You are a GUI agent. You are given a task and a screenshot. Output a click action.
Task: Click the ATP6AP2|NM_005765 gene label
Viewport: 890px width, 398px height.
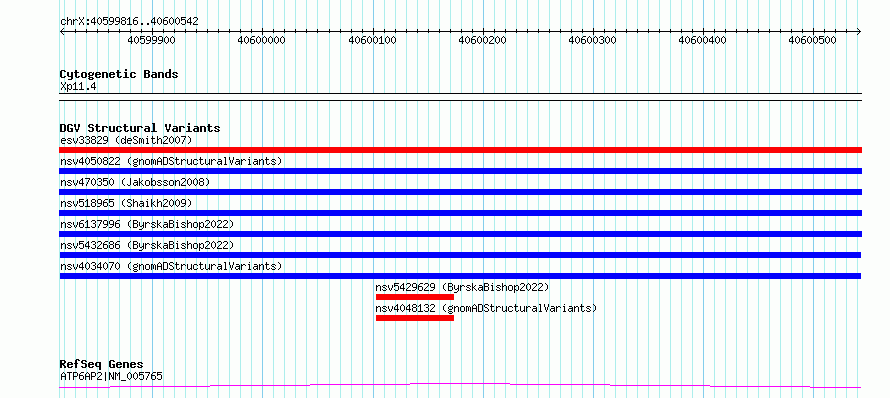point(111,376)
